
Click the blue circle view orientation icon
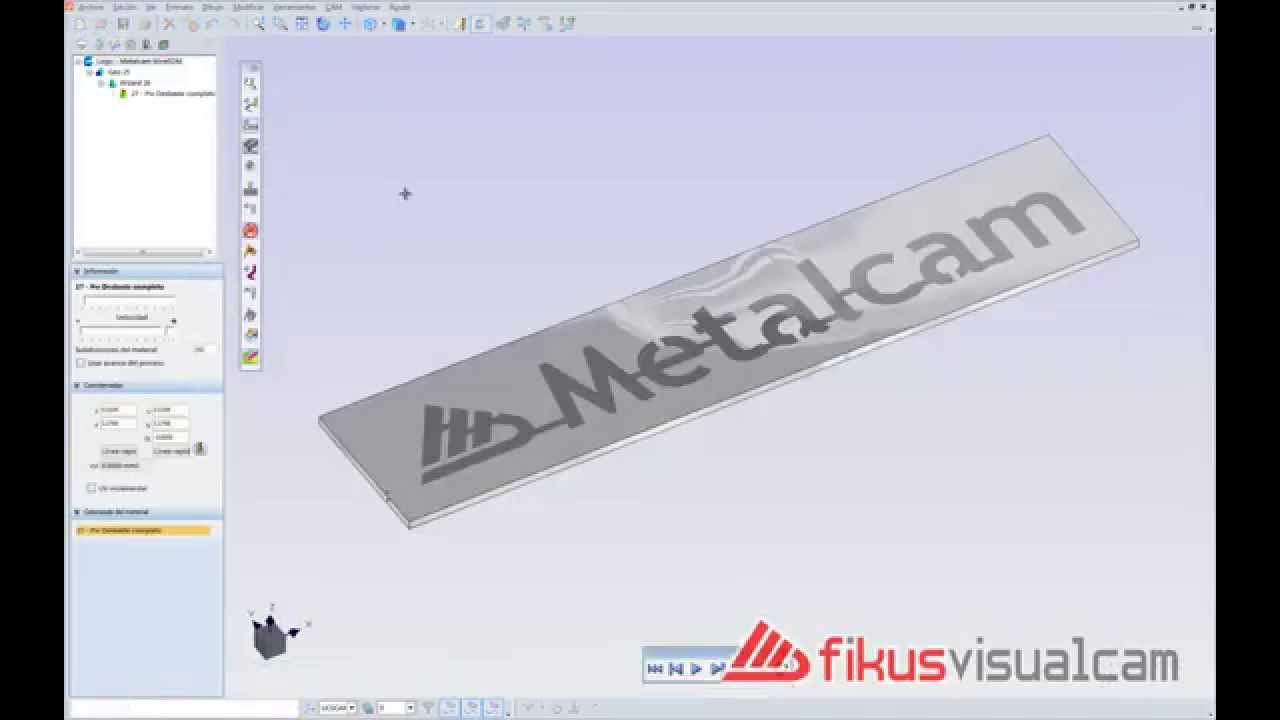pos(370,24)
